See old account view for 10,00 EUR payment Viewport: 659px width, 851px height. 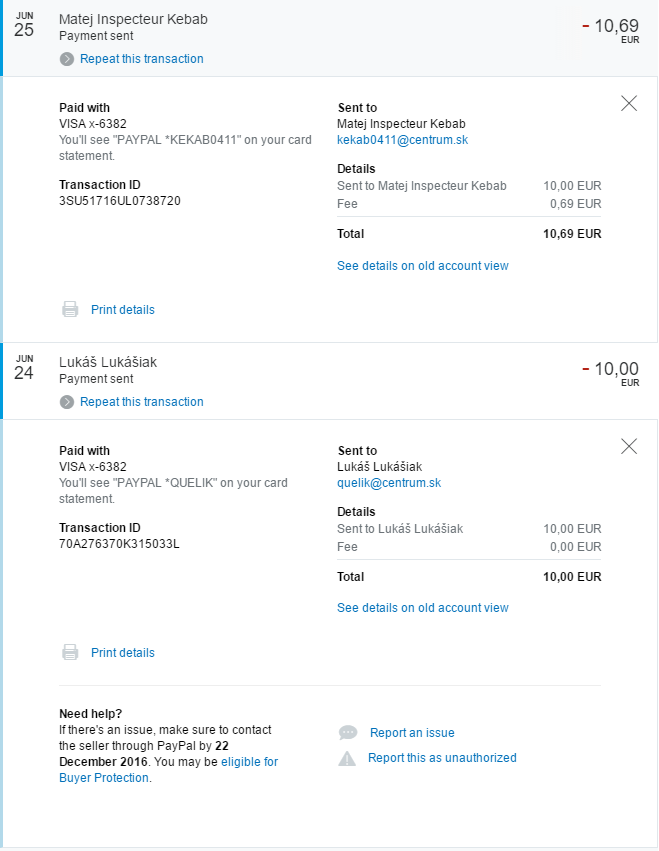click(x=422, y=608)
